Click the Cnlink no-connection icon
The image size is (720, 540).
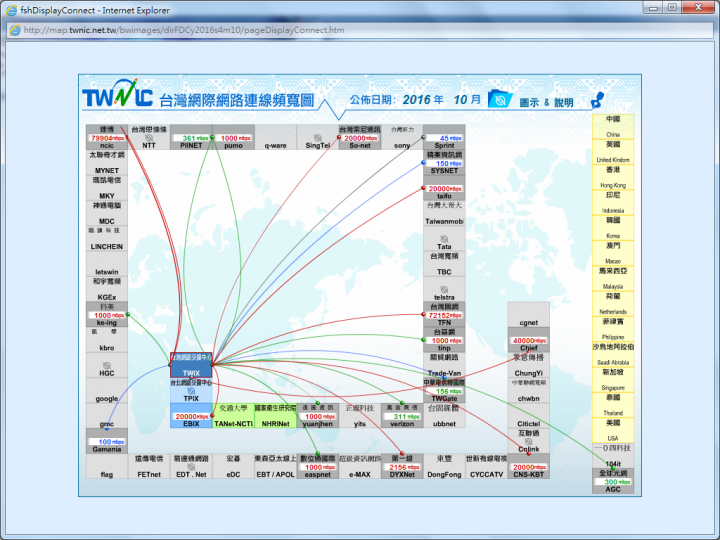(529, 442)
